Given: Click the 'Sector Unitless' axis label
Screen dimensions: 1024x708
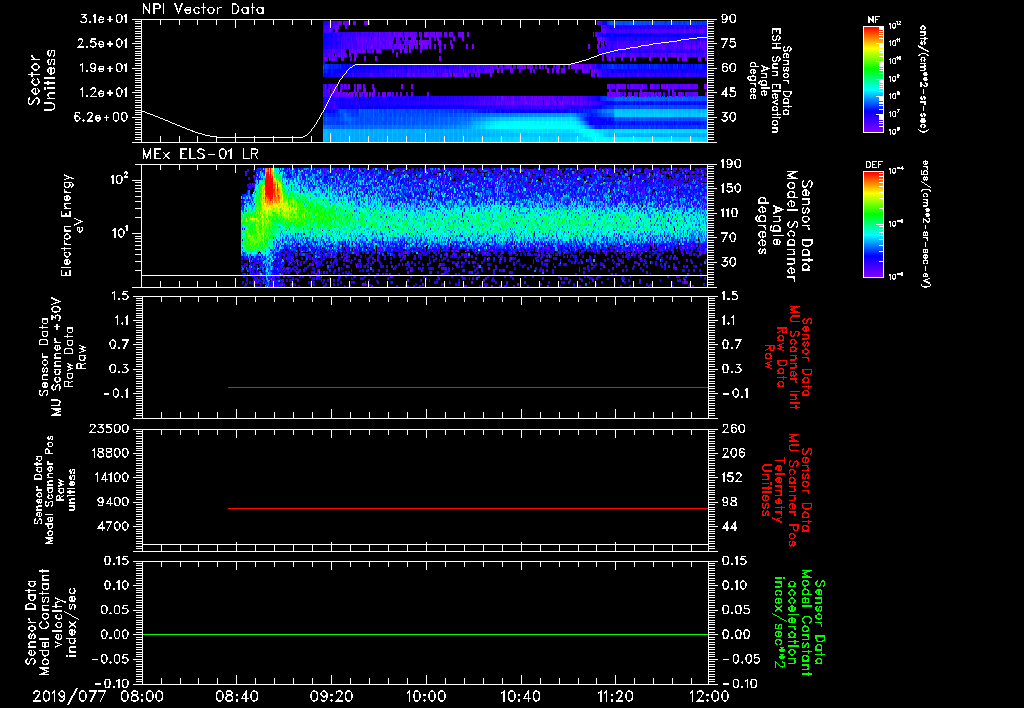Looking at the screenshot, I should pyautogui.click(x=42, y=80).
